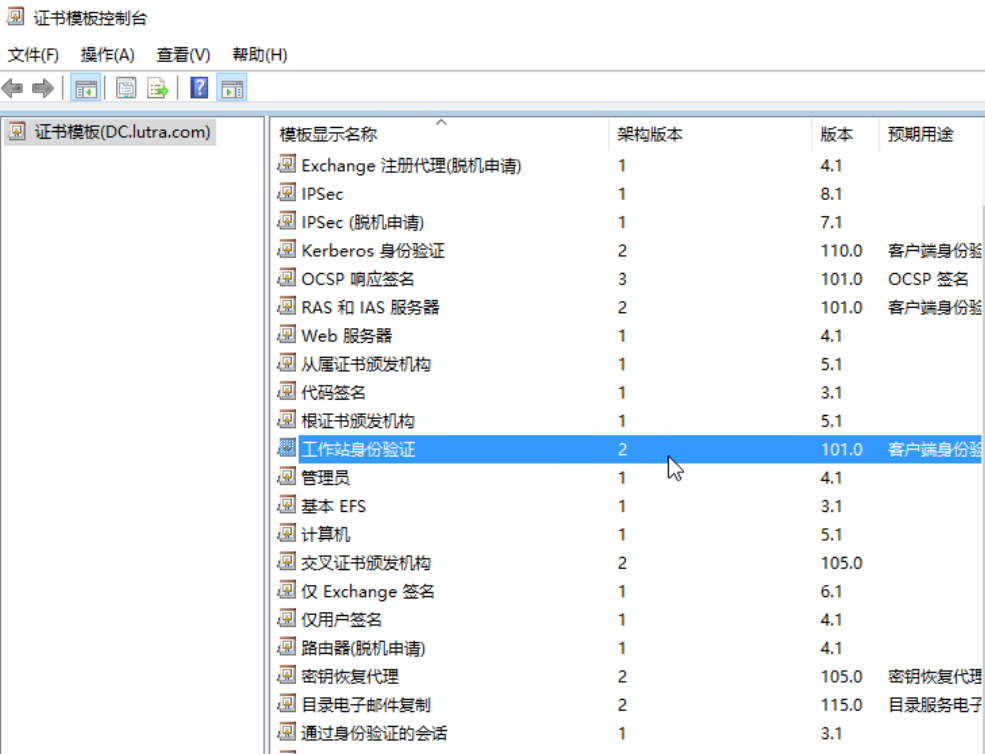Click the 工作站身份验证 template name
Viewport: 985px width, 754px height.
tap(358, 449)
